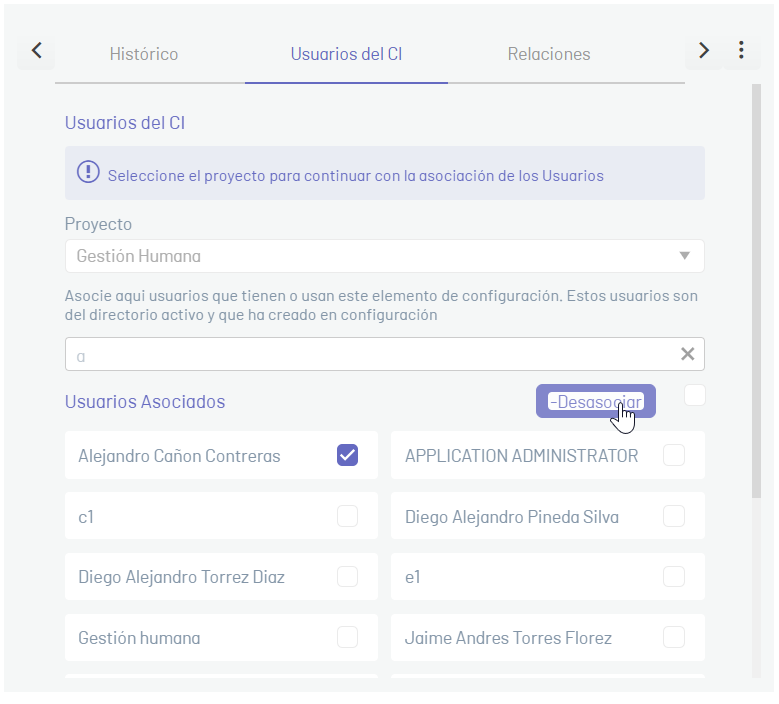Switch to the Histórico tab

pos(144,54)
